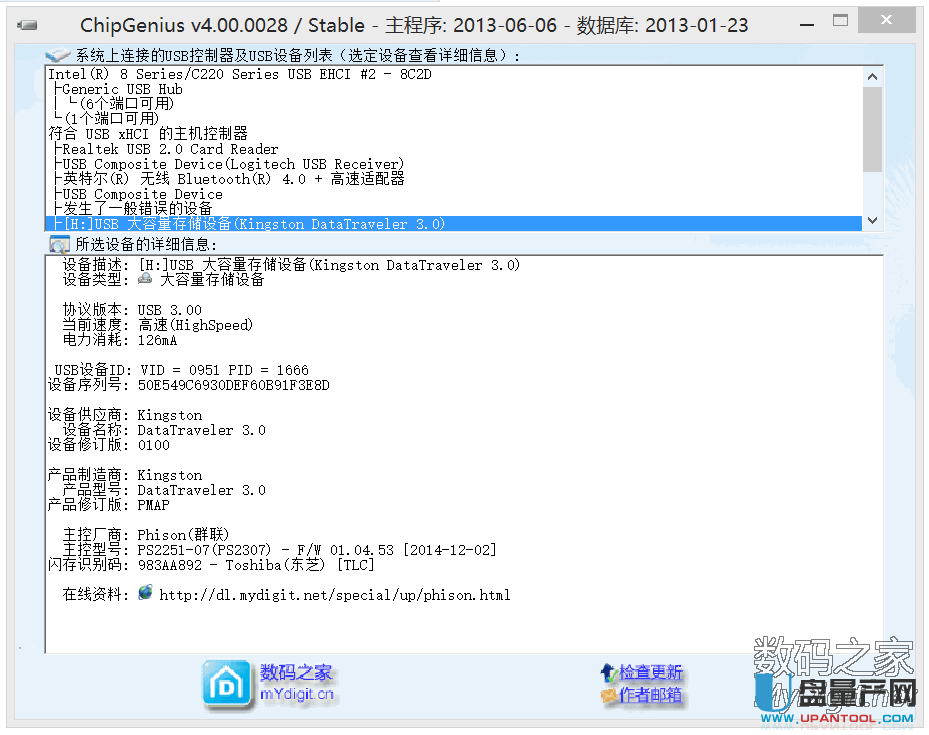Click the mYdigit.cn house logo icon
This screenshot has height=735, width=929.
(227, 684)
